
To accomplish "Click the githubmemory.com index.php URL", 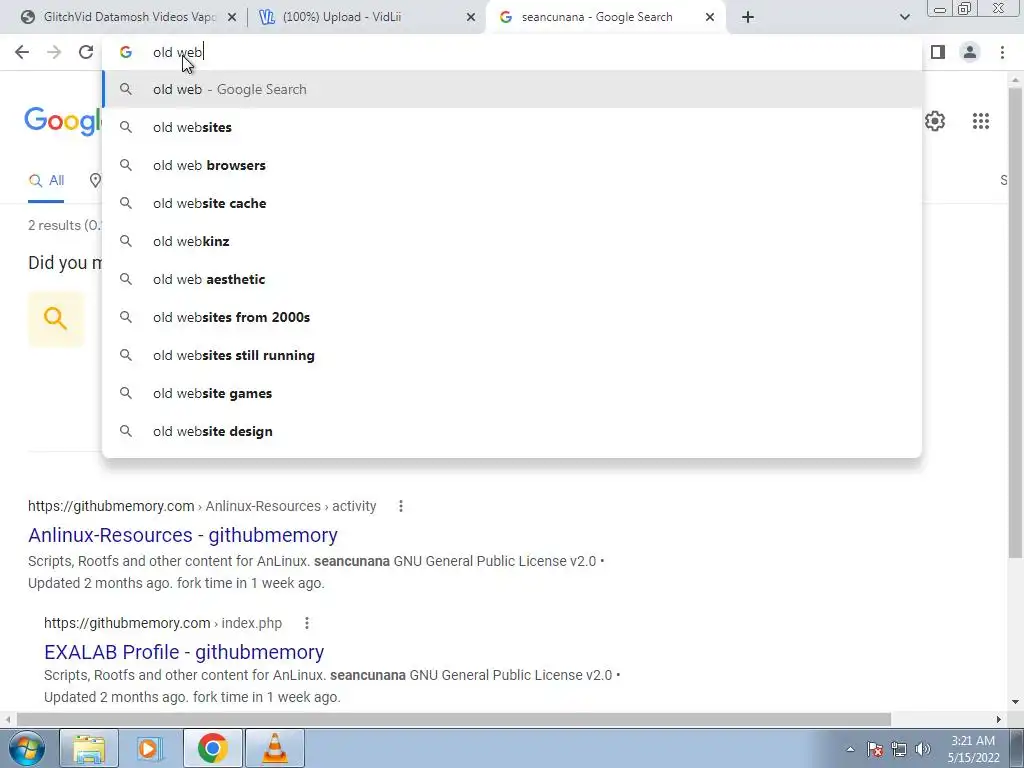I will pos(163,623).
